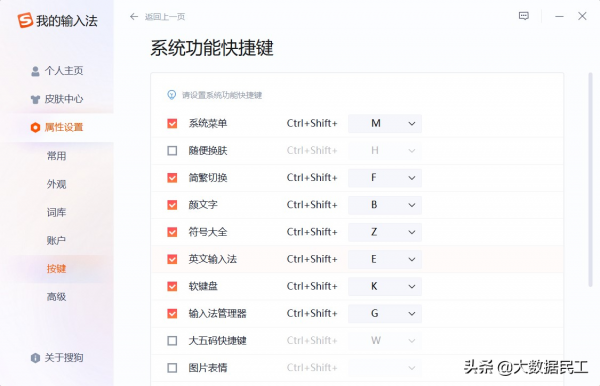Select the 按键 settings tab
Screen dimensions: 600x386
click(57, 269)
